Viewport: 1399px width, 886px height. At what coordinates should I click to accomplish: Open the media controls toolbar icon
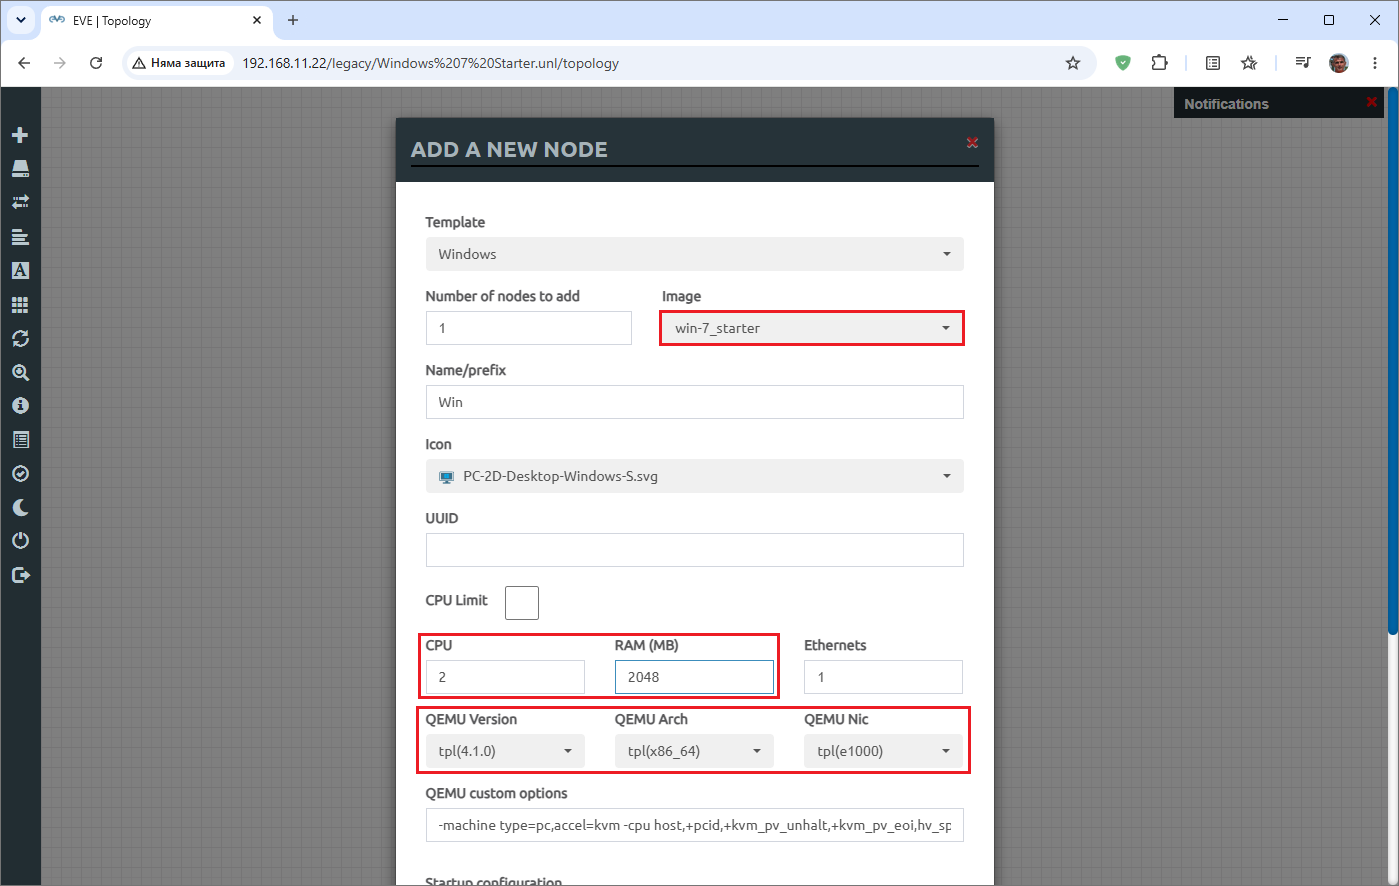click(x=1302, y=63)
